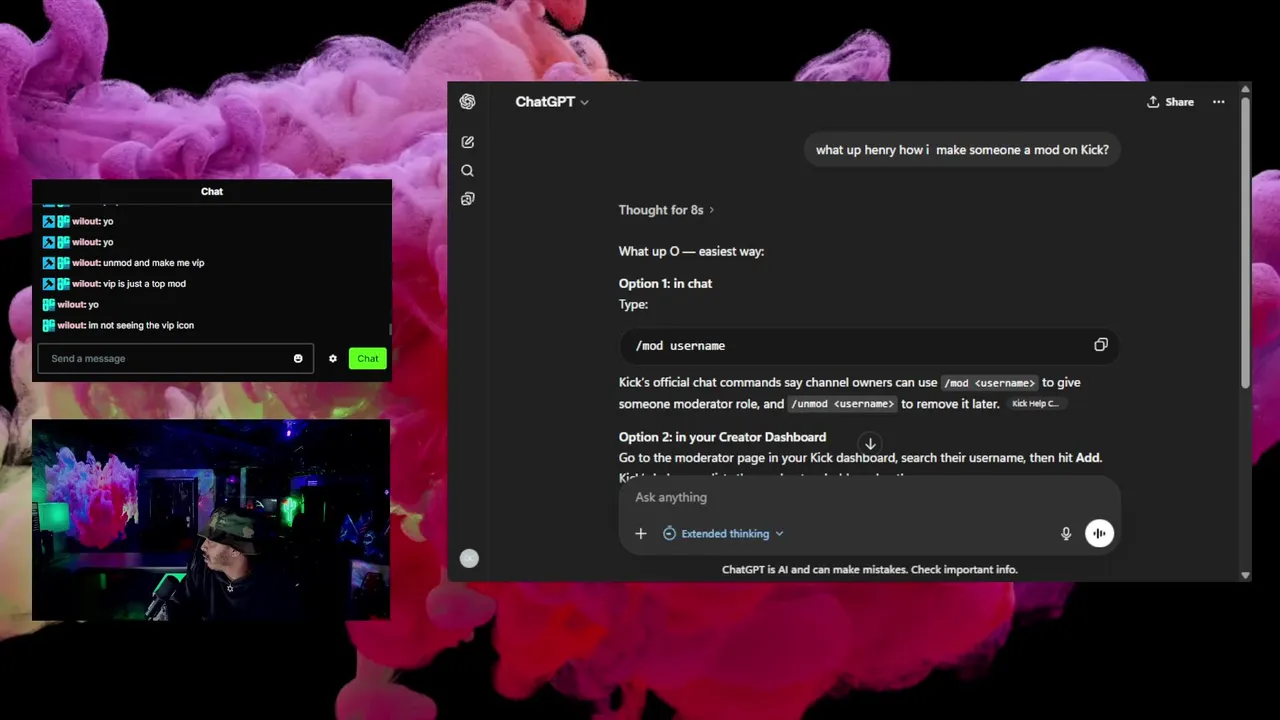
Task: Click the Ask anything input field
Action: (868, 497)
